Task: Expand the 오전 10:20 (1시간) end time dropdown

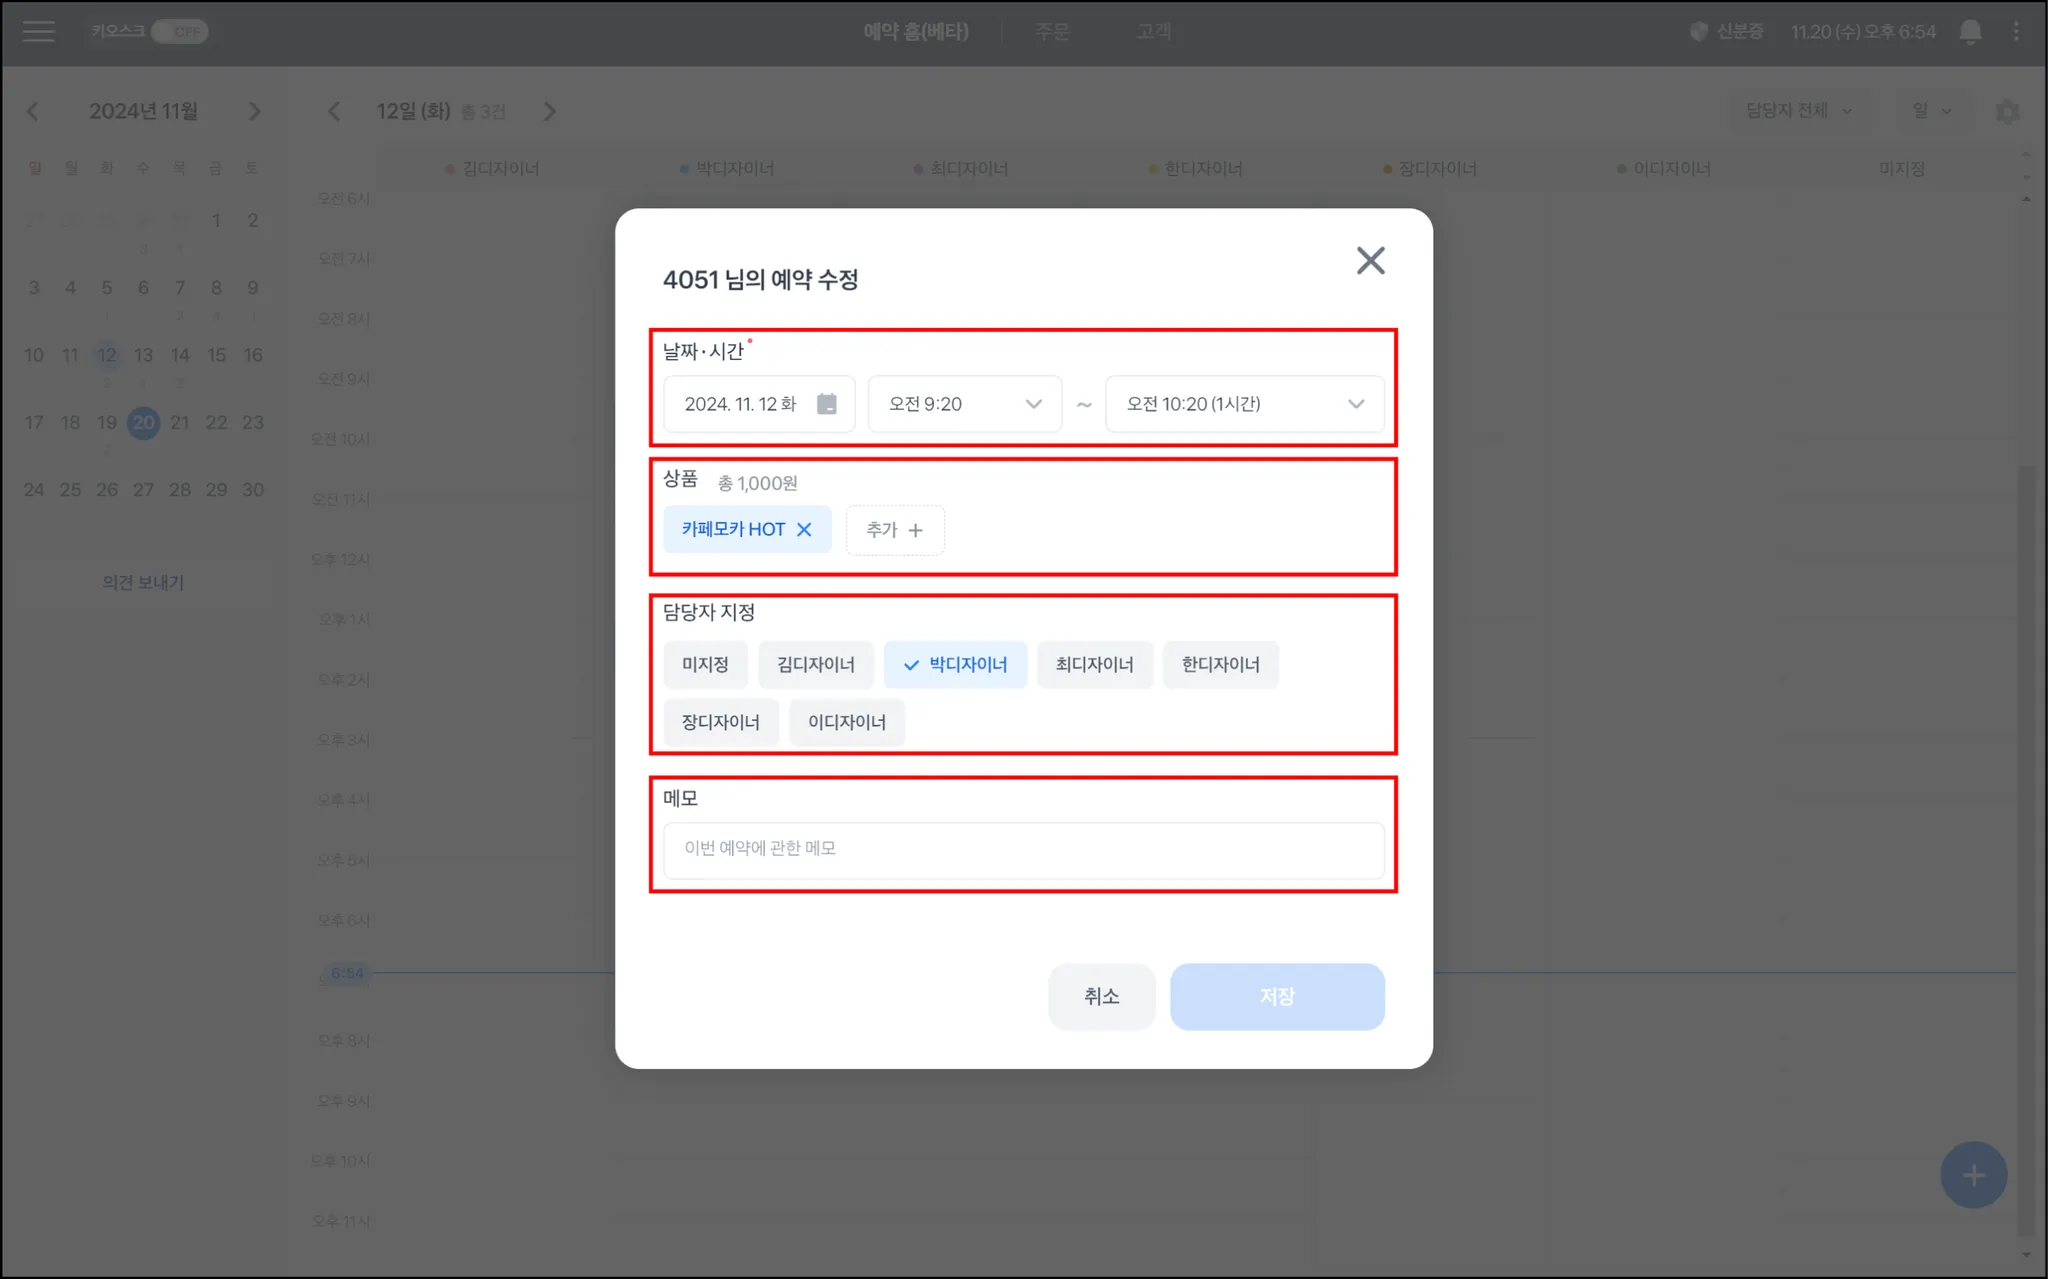Action: [x=1244, y=404]
